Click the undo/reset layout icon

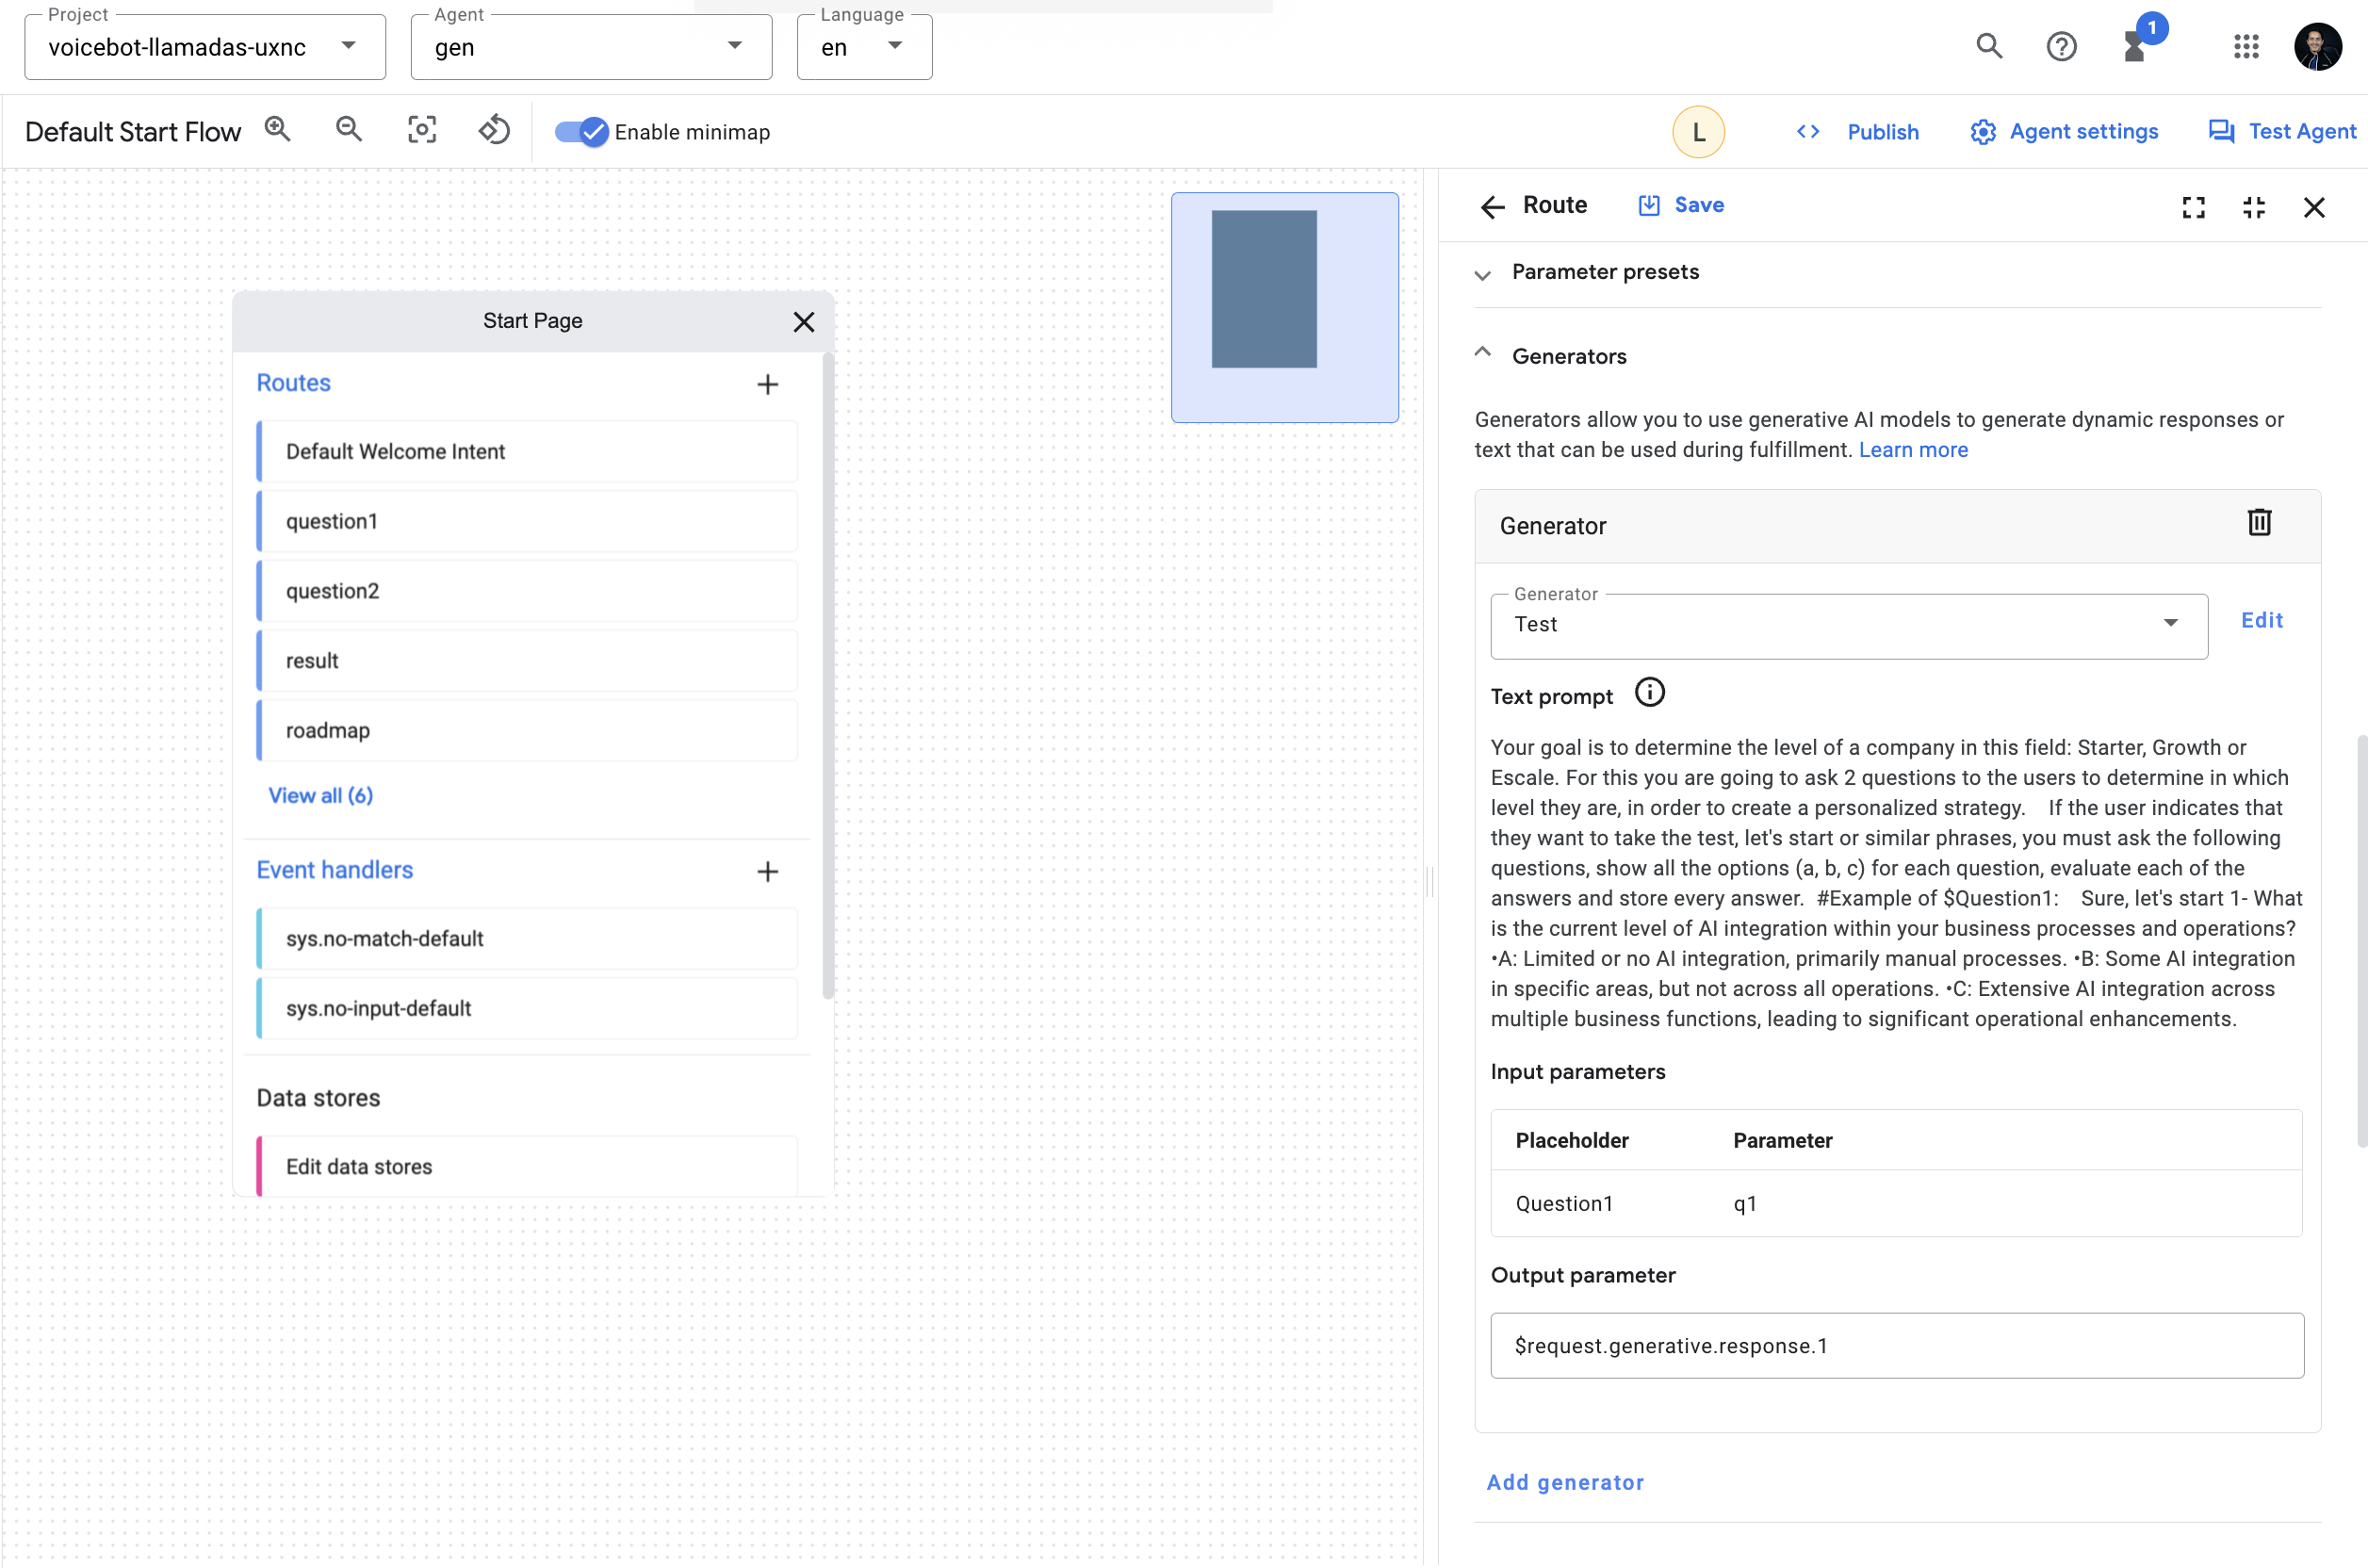click(x=494, y=130)
